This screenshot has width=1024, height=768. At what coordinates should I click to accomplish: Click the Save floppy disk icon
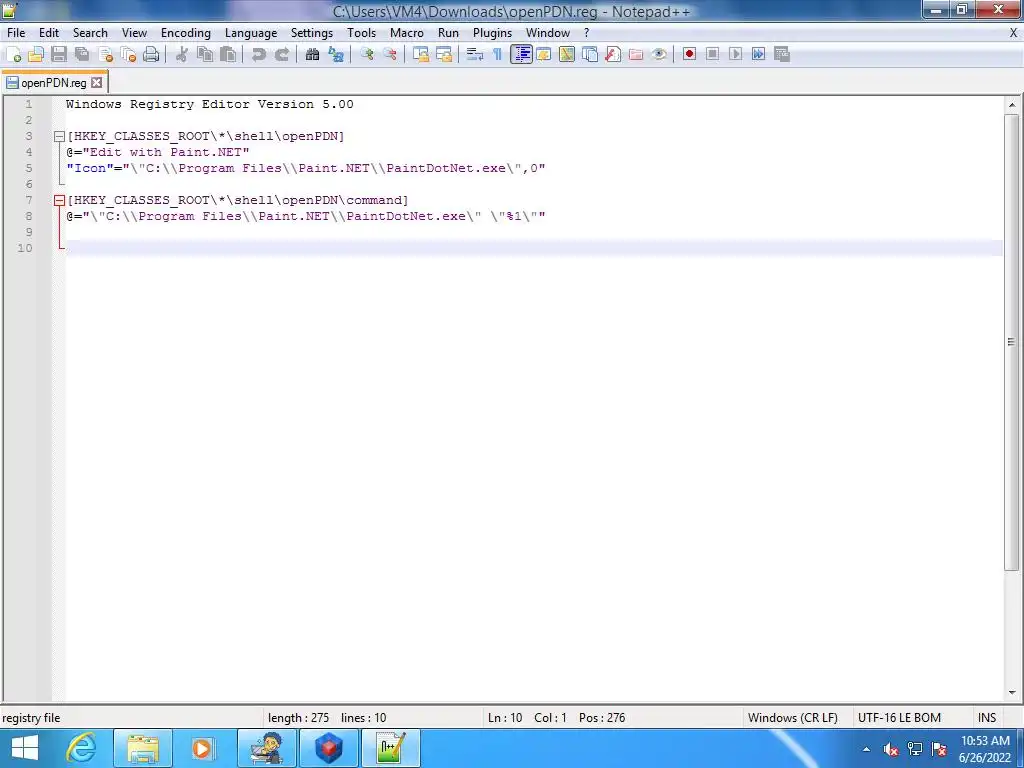tap(59, 54)
